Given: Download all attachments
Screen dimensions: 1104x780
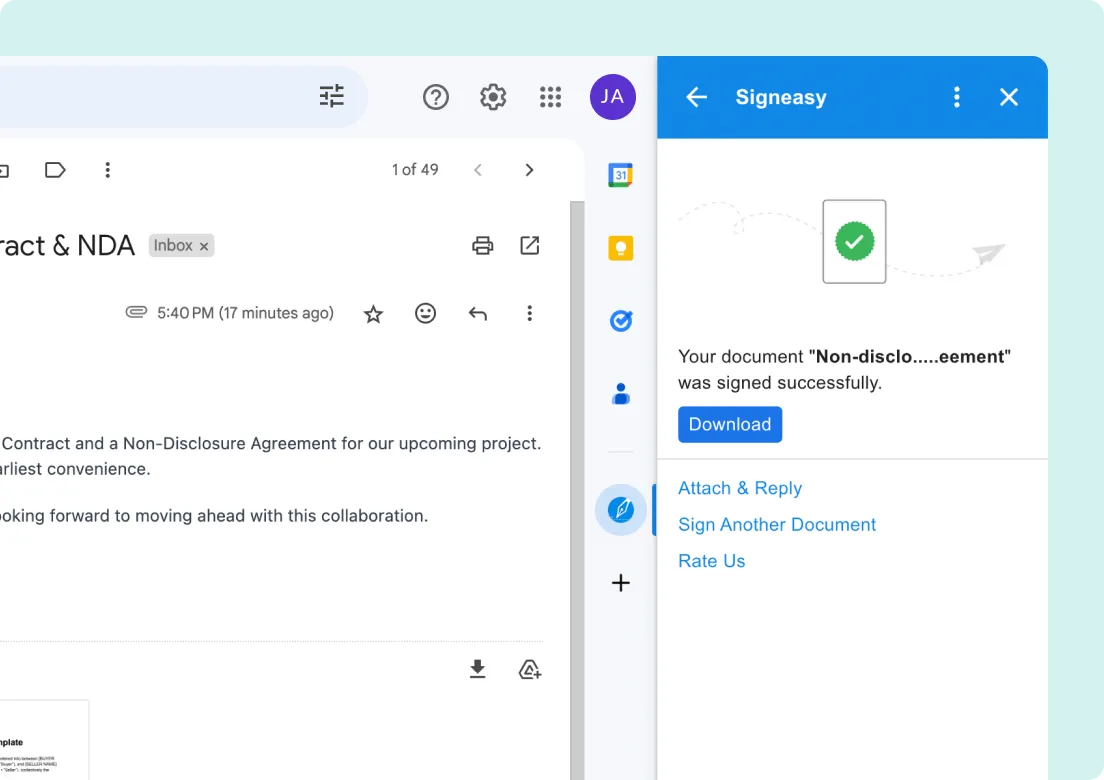Looking at the screenshot, I should point(477,669).
